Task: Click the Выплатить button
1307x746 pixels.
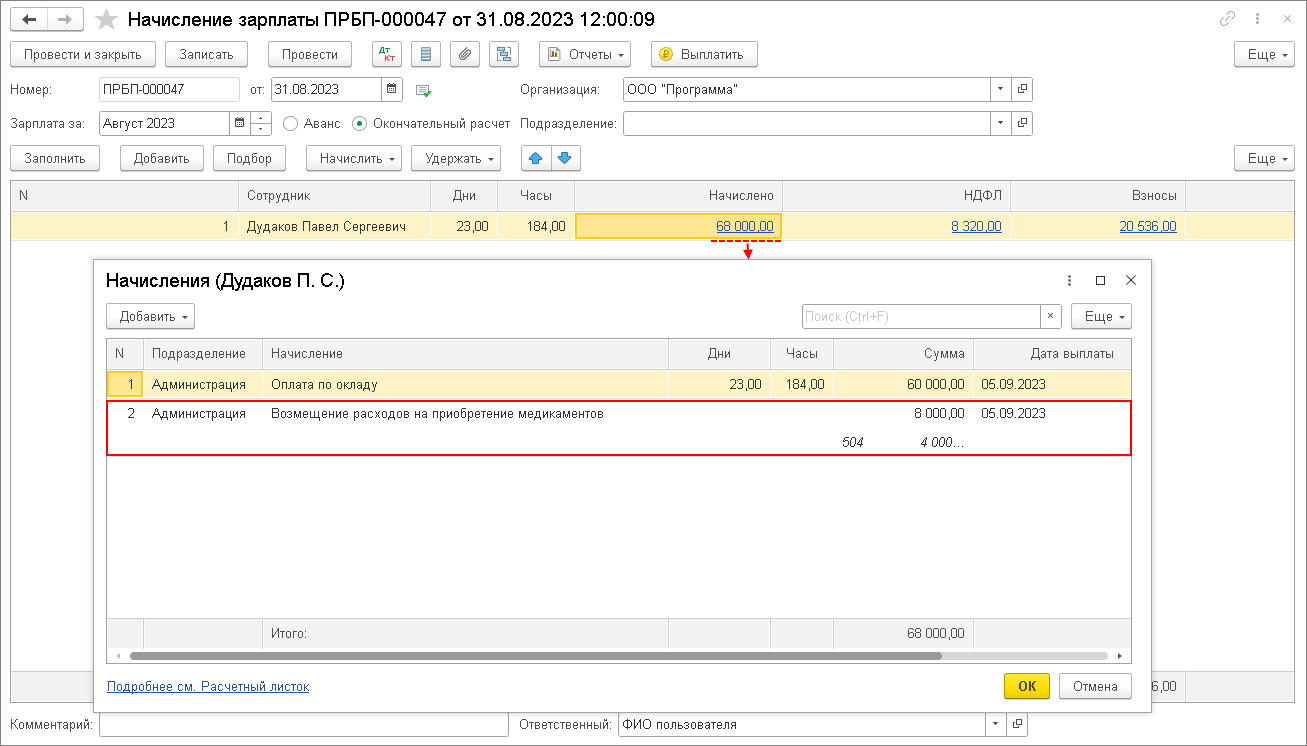Action: tap(704, 54)
